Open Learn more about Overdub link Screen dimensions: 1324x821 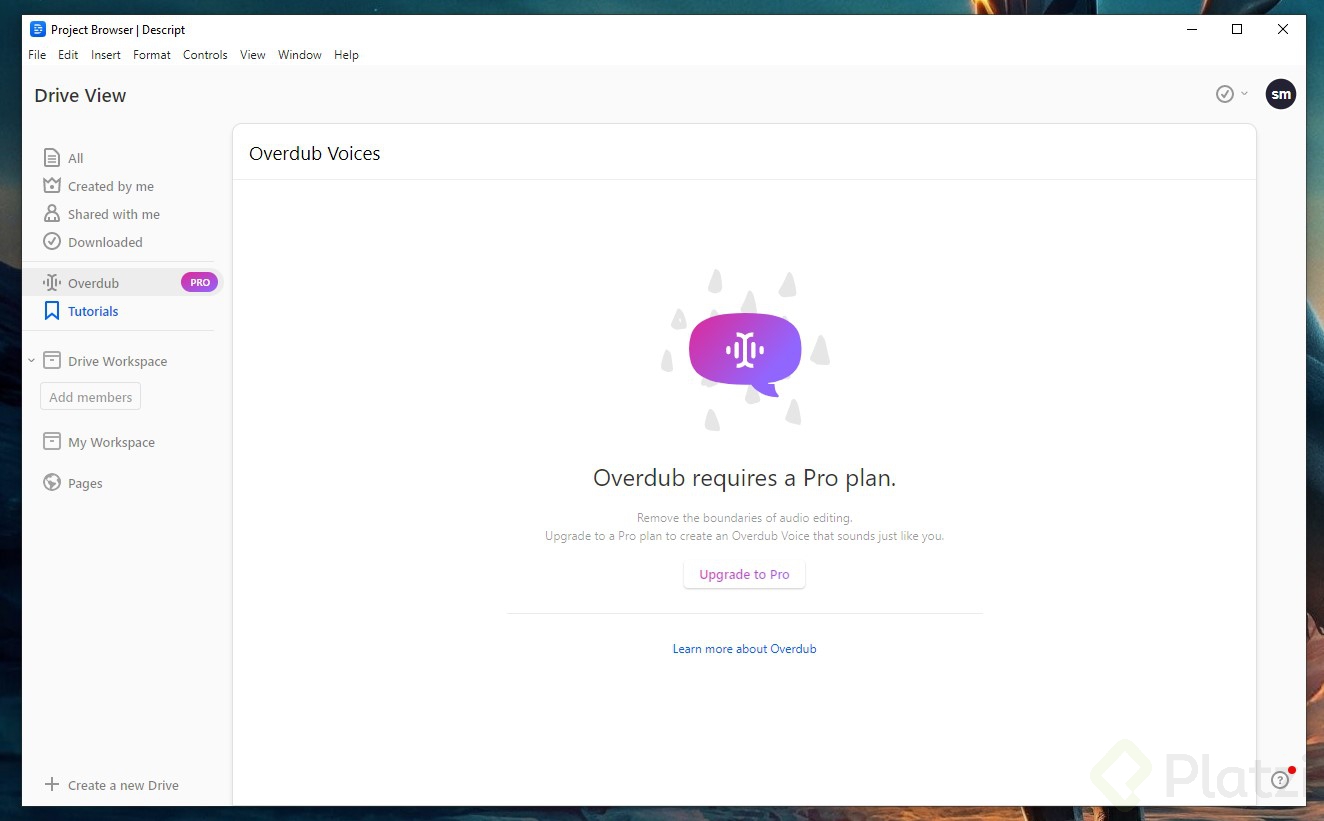pyautogui.click(x=744, y=648)
